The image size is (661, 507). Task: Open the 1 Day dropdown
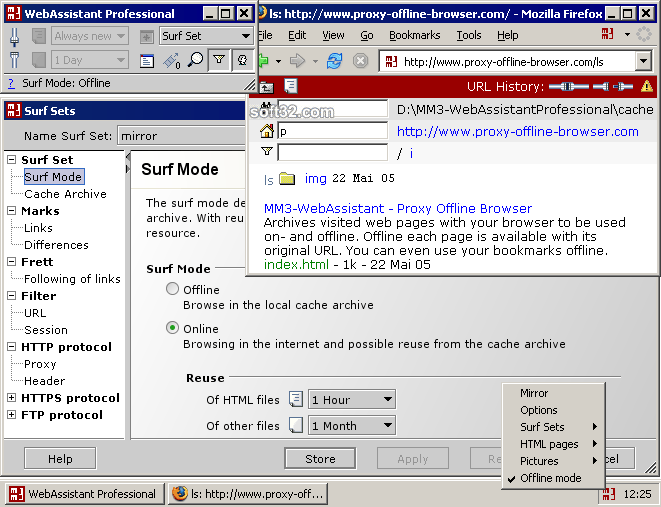pos(89,60)
